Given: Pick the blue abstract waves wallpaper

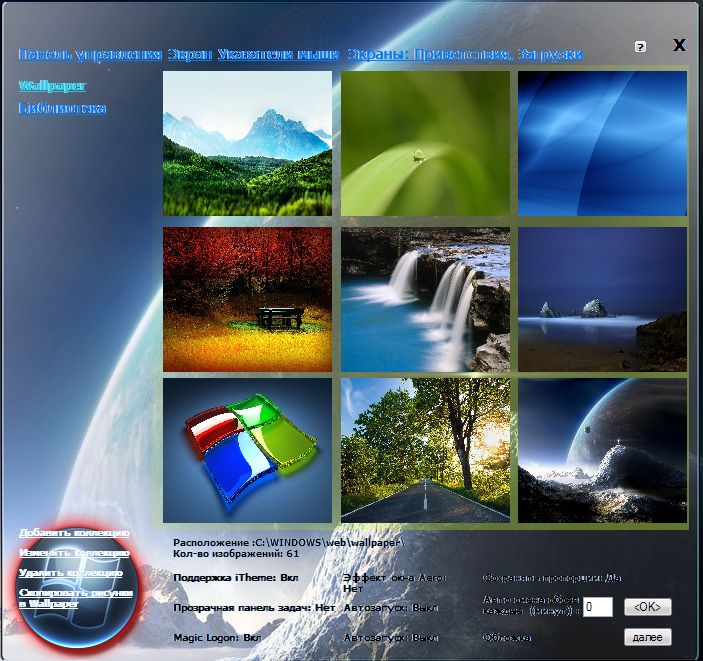Looking at the screenshot, I should (x=603, y=144).
